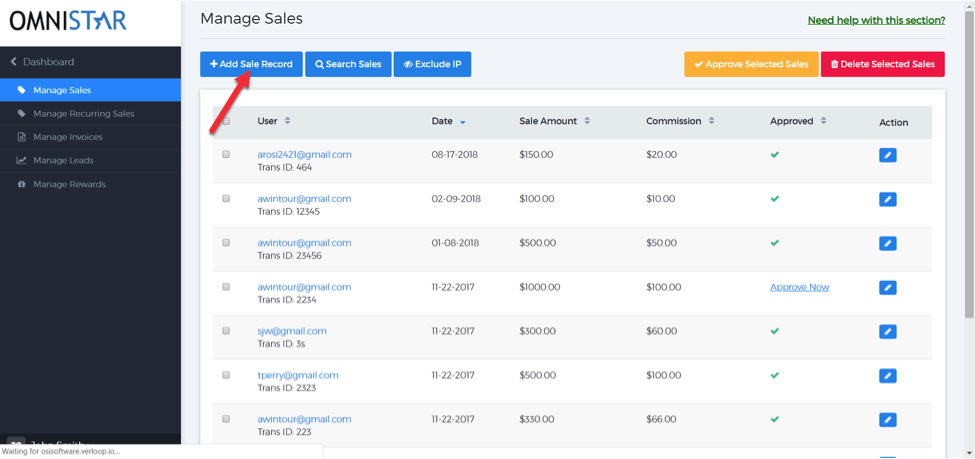Check the row for Trans ID: 464
The image size is (975, 459).
click(x=226, y=154)
